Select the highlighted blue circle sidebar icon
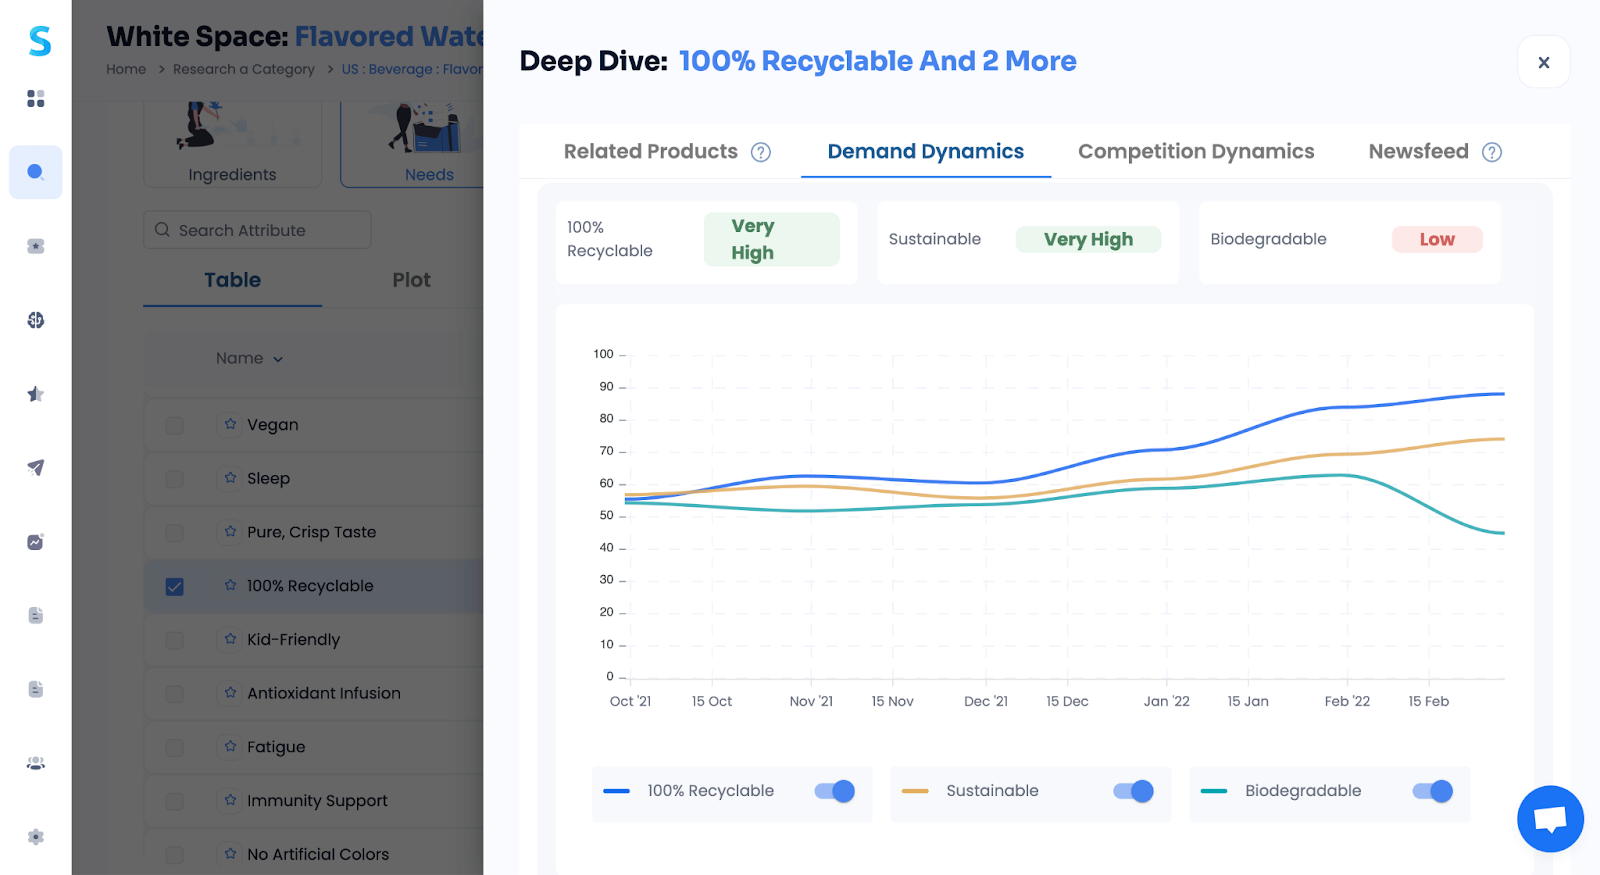This screenshot has height=875, width=1600. coord(36,172)
